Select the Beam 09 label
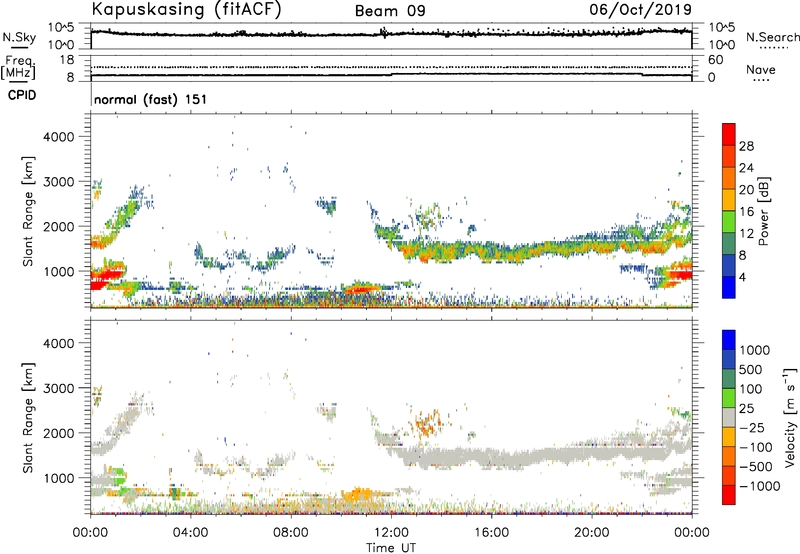The image size is (800, 554). (390, 11)
